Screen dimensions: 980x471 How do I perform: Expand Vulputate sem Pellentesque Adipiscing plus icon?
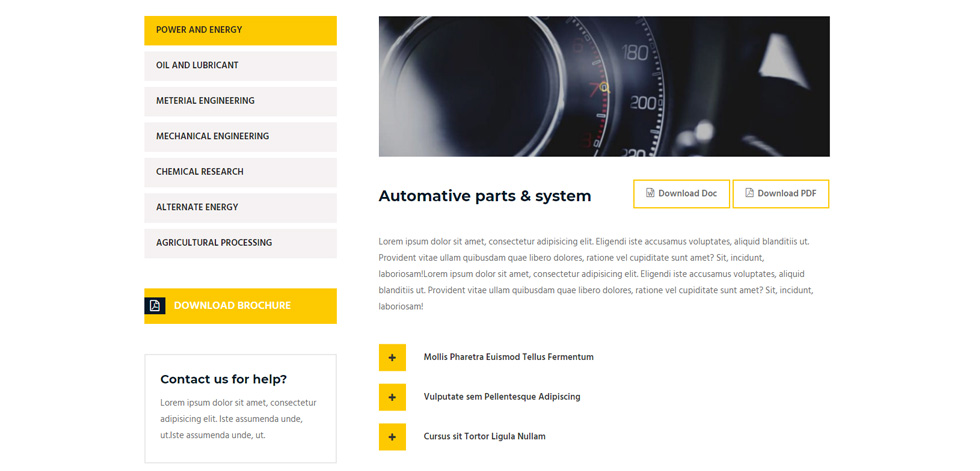[392, 397]
